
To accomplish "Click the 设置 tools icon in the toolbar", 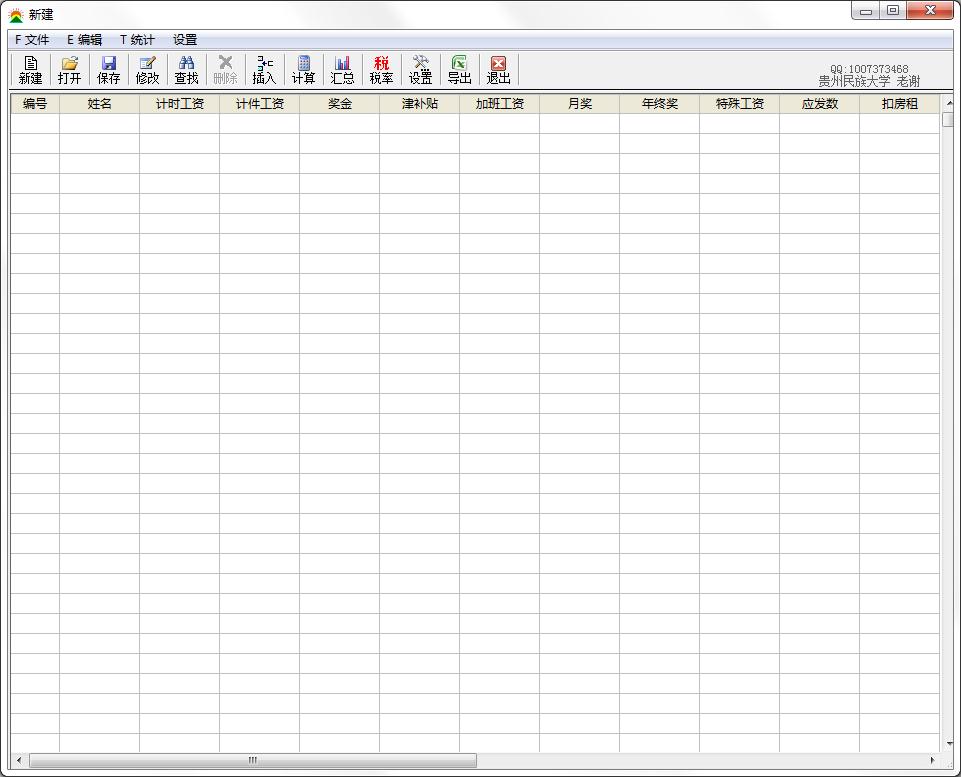I will coord(420,70).
